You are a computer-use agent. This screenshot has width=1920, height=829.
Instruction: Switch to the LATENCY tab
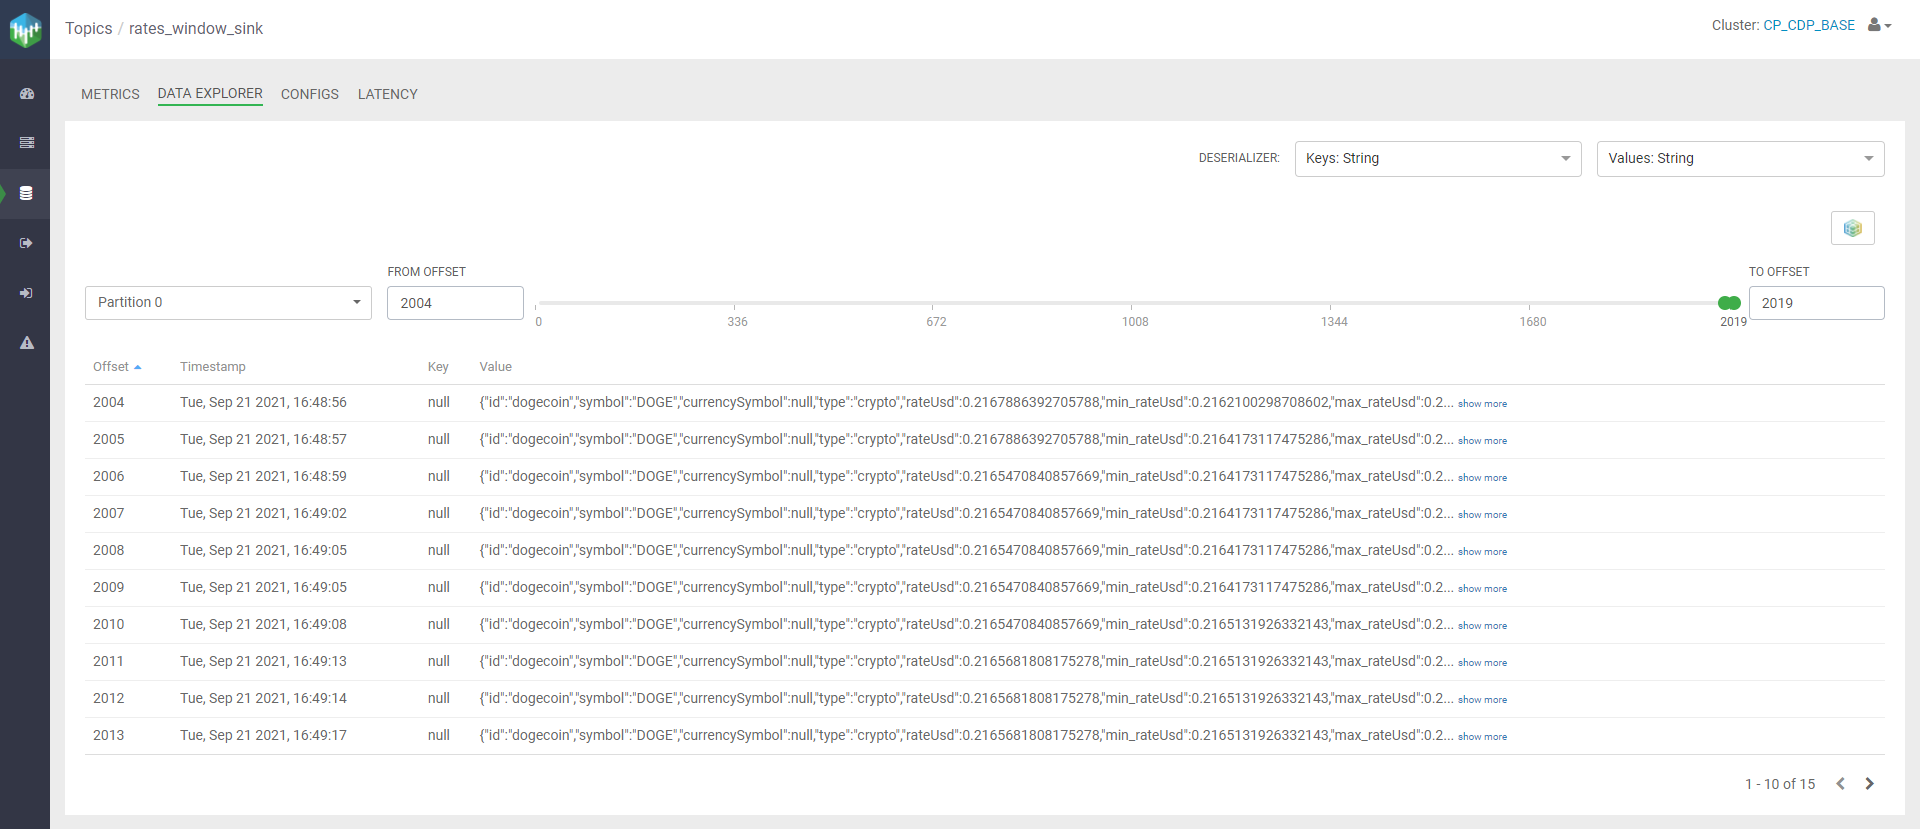pos(388,94)
